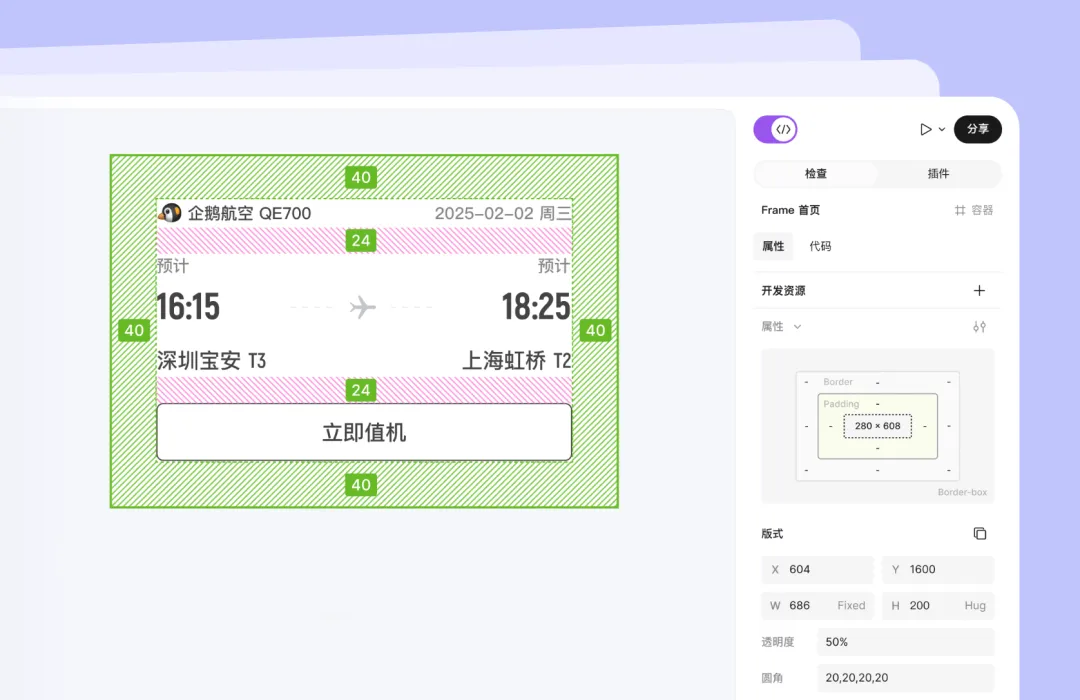Click the 深圳宝安 T3 text
Screen dimensions: 1080x700
[211, 360]
